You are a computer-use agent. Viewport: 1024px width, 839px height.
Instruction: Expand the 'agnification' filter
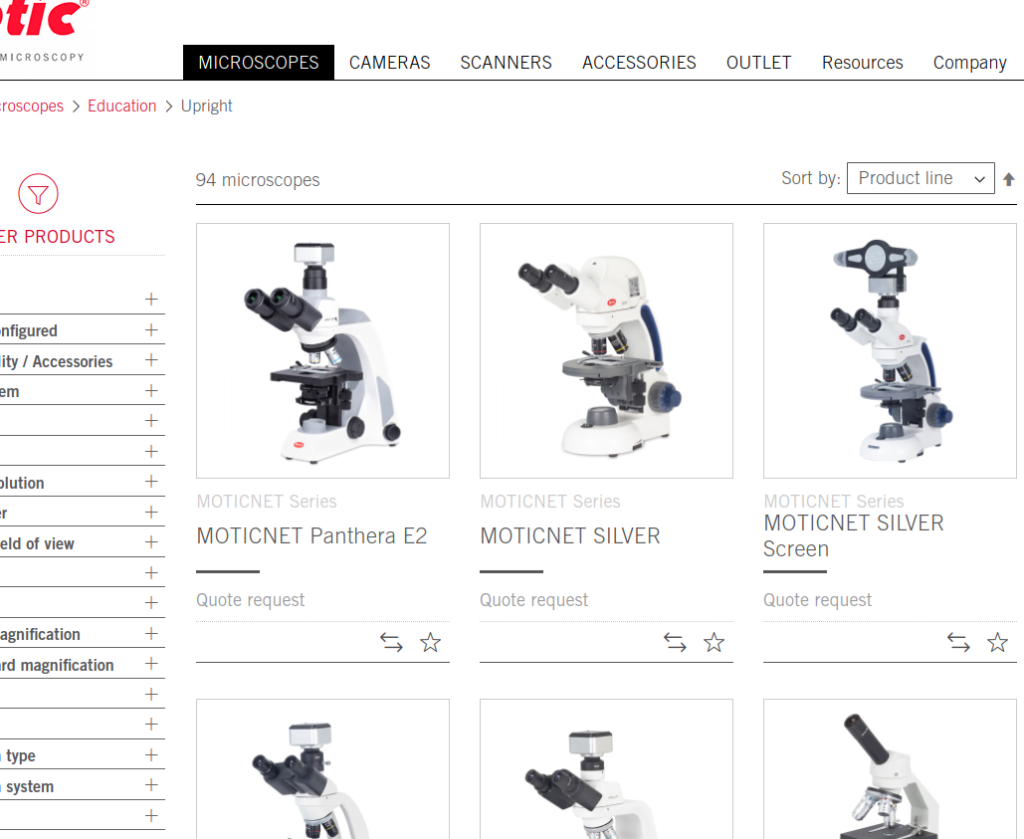(82, 633)
